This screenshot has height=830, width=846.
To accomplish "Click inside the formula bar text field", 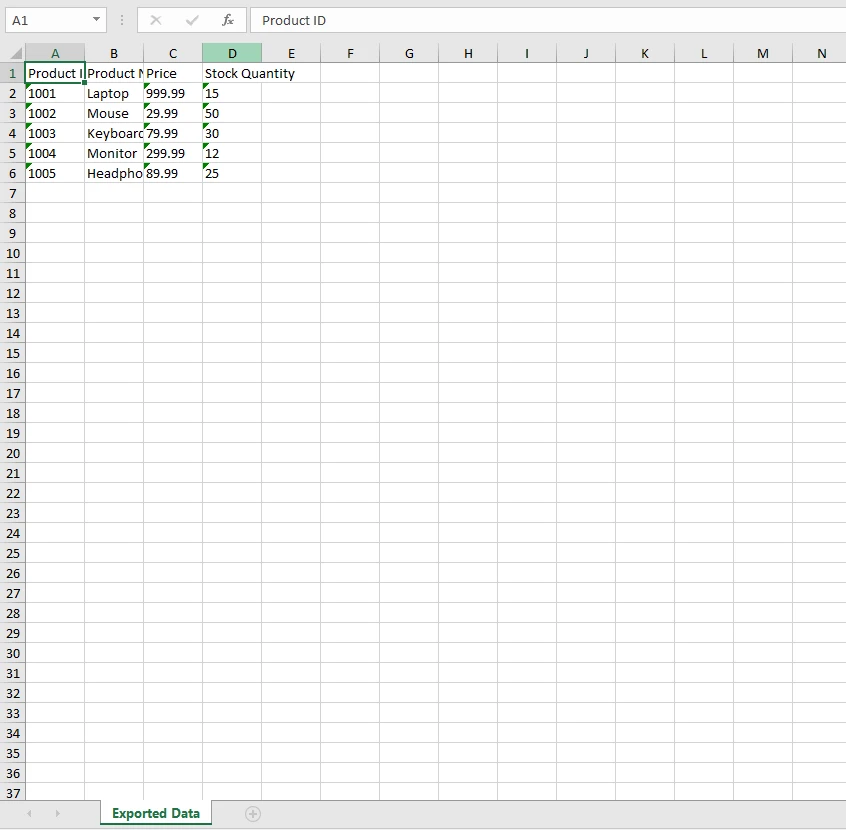I will click(x=540, y=20).
